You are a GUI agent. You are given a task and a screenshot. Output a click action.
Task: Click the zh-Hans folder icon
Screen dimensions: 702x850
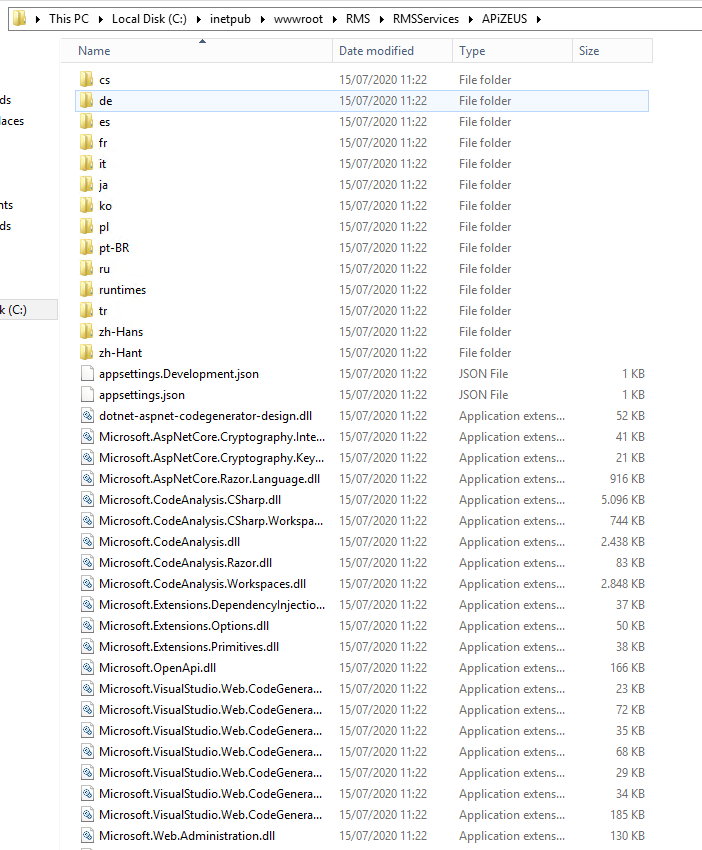86,332
